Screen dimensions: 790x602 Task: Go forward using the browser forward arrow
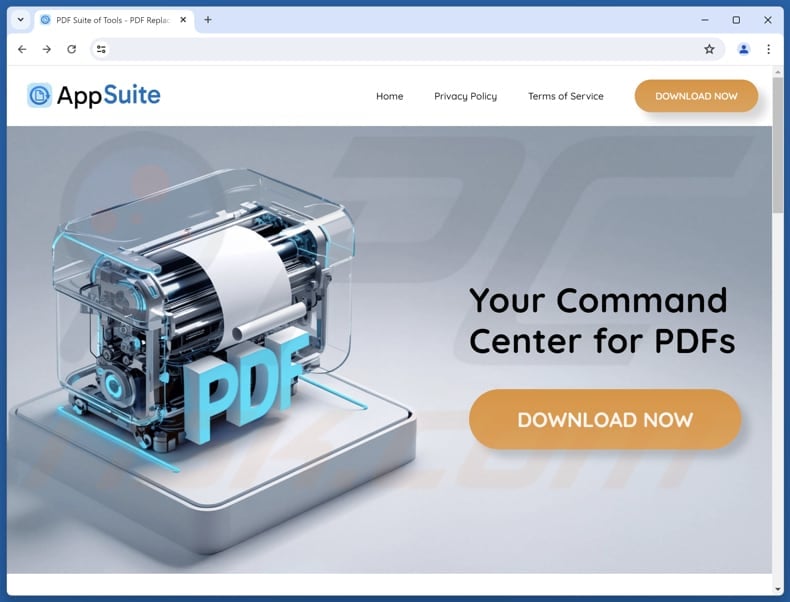[x=47, y=49]
